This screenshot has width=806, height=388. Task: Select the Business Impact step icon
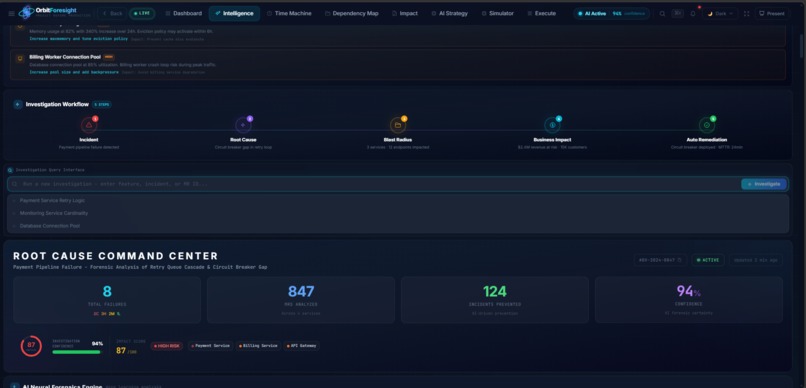pyautogui.click(x=552, y=125)
